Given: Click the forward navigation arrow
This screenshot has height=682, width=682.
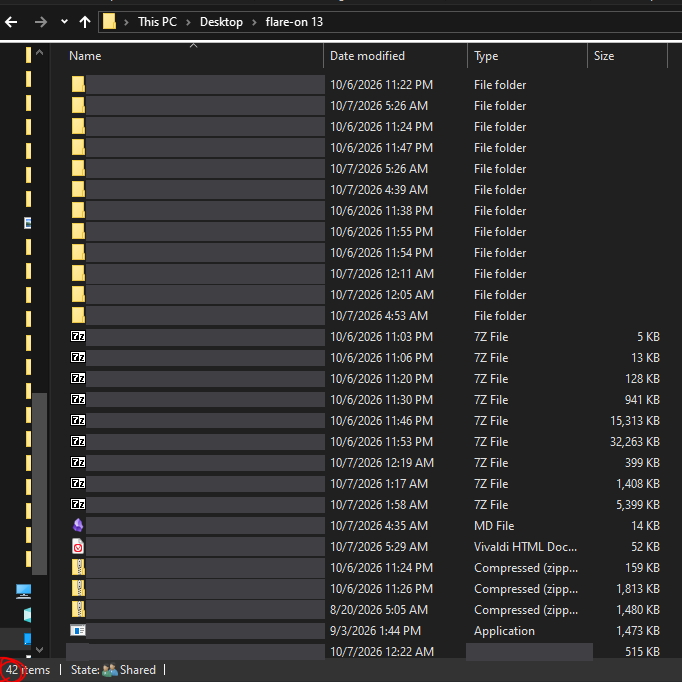Looking at the screenshot, I should tap(40, 22).
